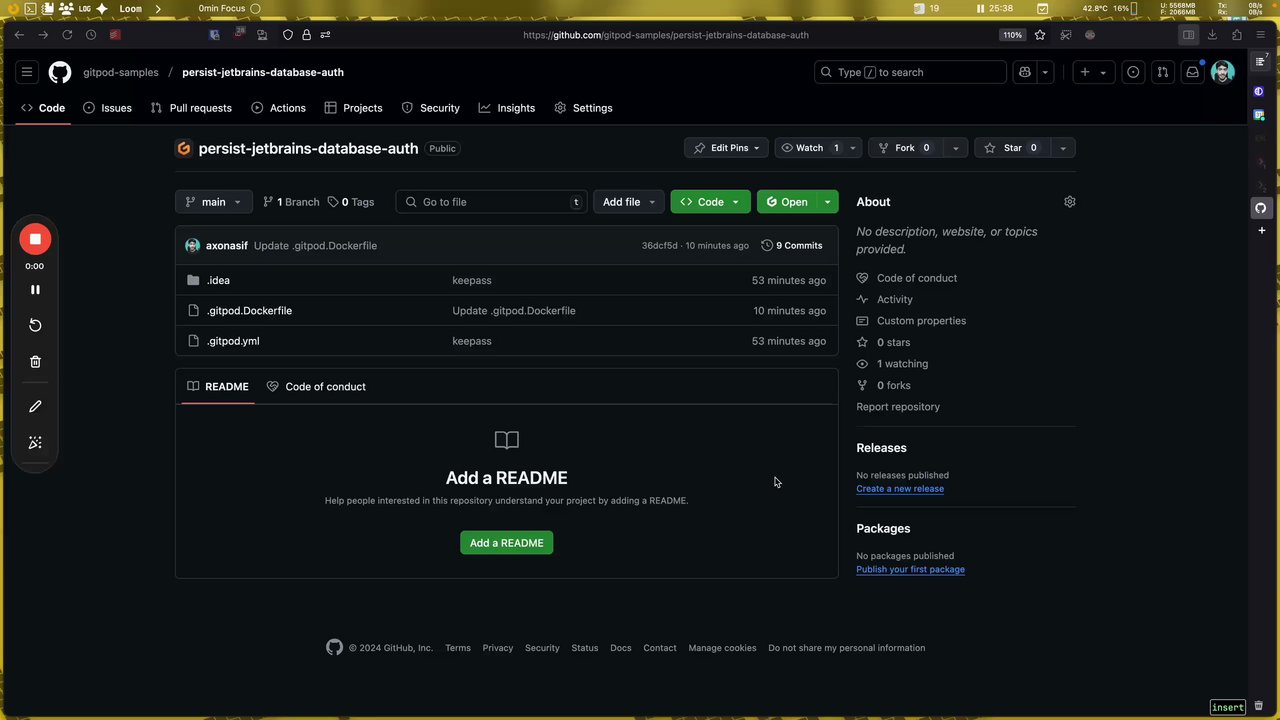
Task: Open the browser screenshot tool icon
Action: click(x=1065, y=35)
